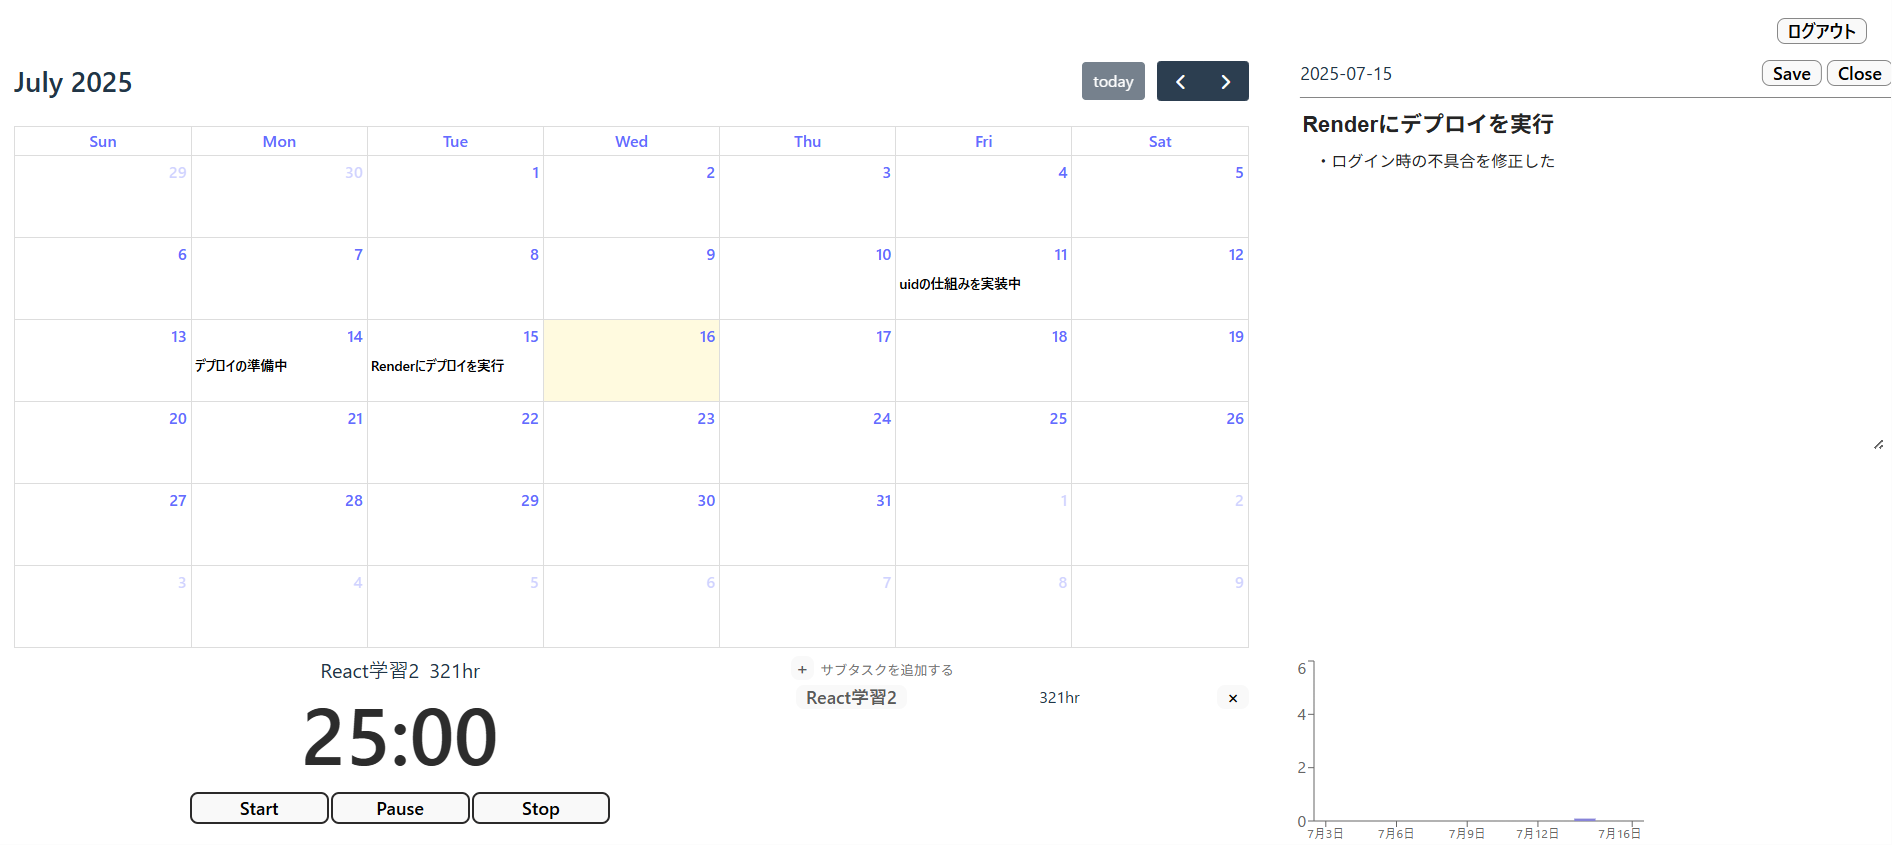This screenshot has width=1892, height=845.
Task: Click the today button
Action: point(1112,82)
